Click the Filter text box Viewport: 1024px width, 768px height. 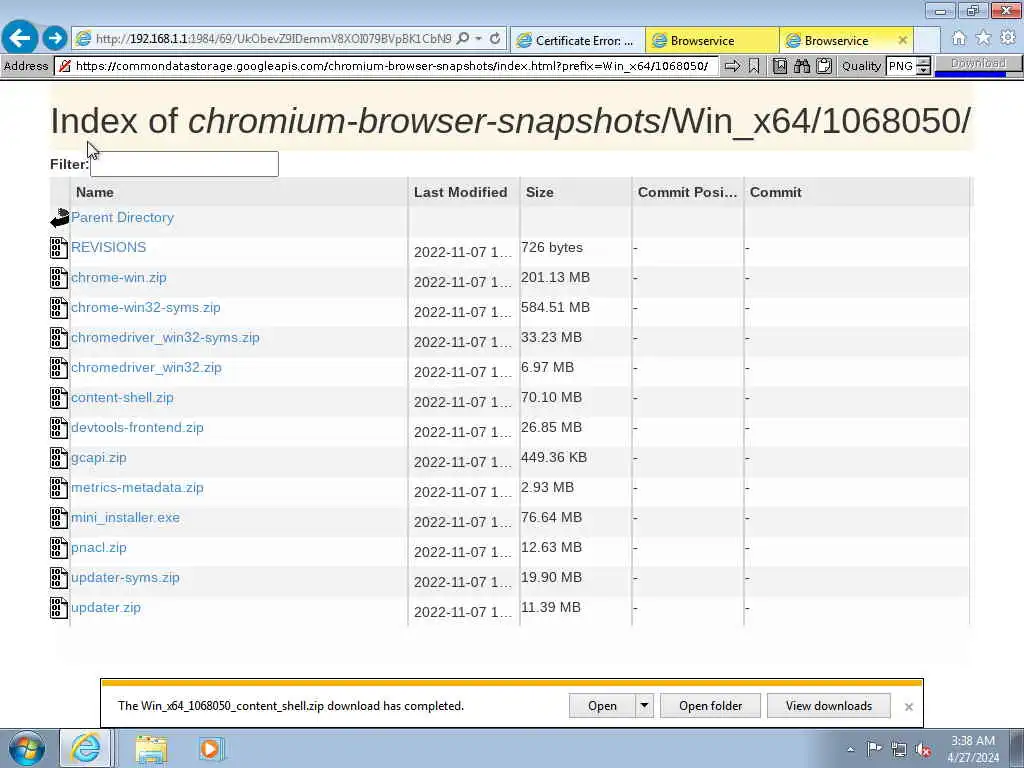[x=184, y=164]
